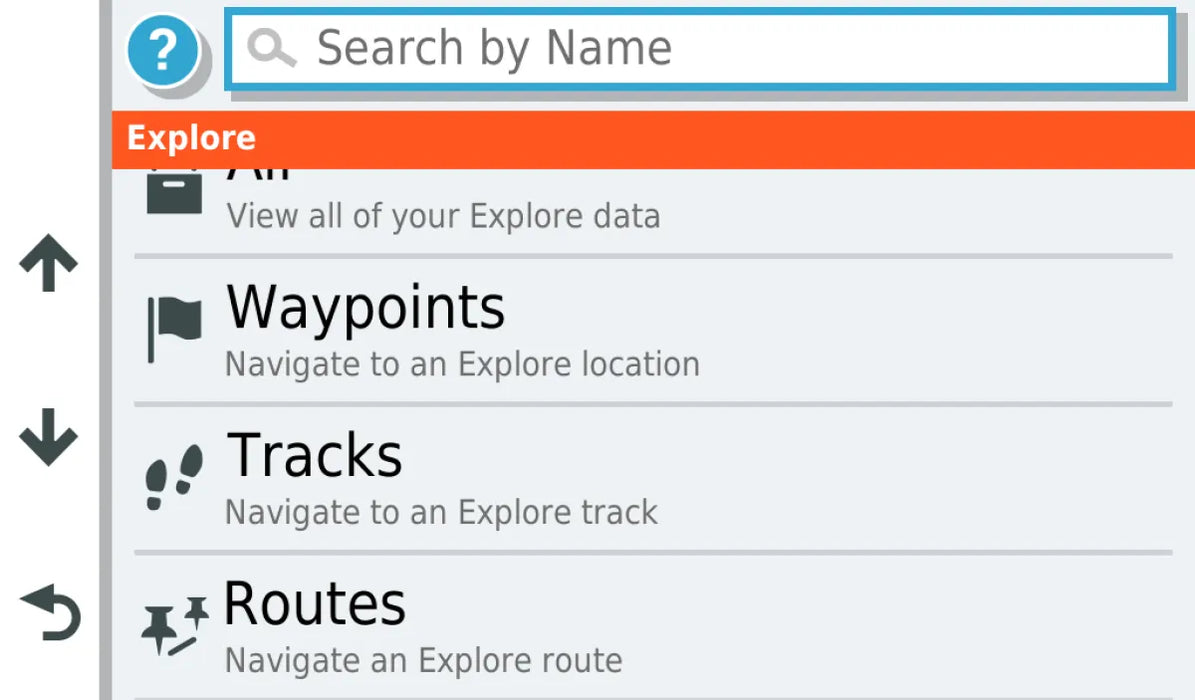Focus the Search by Name field
Viewport: 1195px width, 700px height.
pos(700,48)
